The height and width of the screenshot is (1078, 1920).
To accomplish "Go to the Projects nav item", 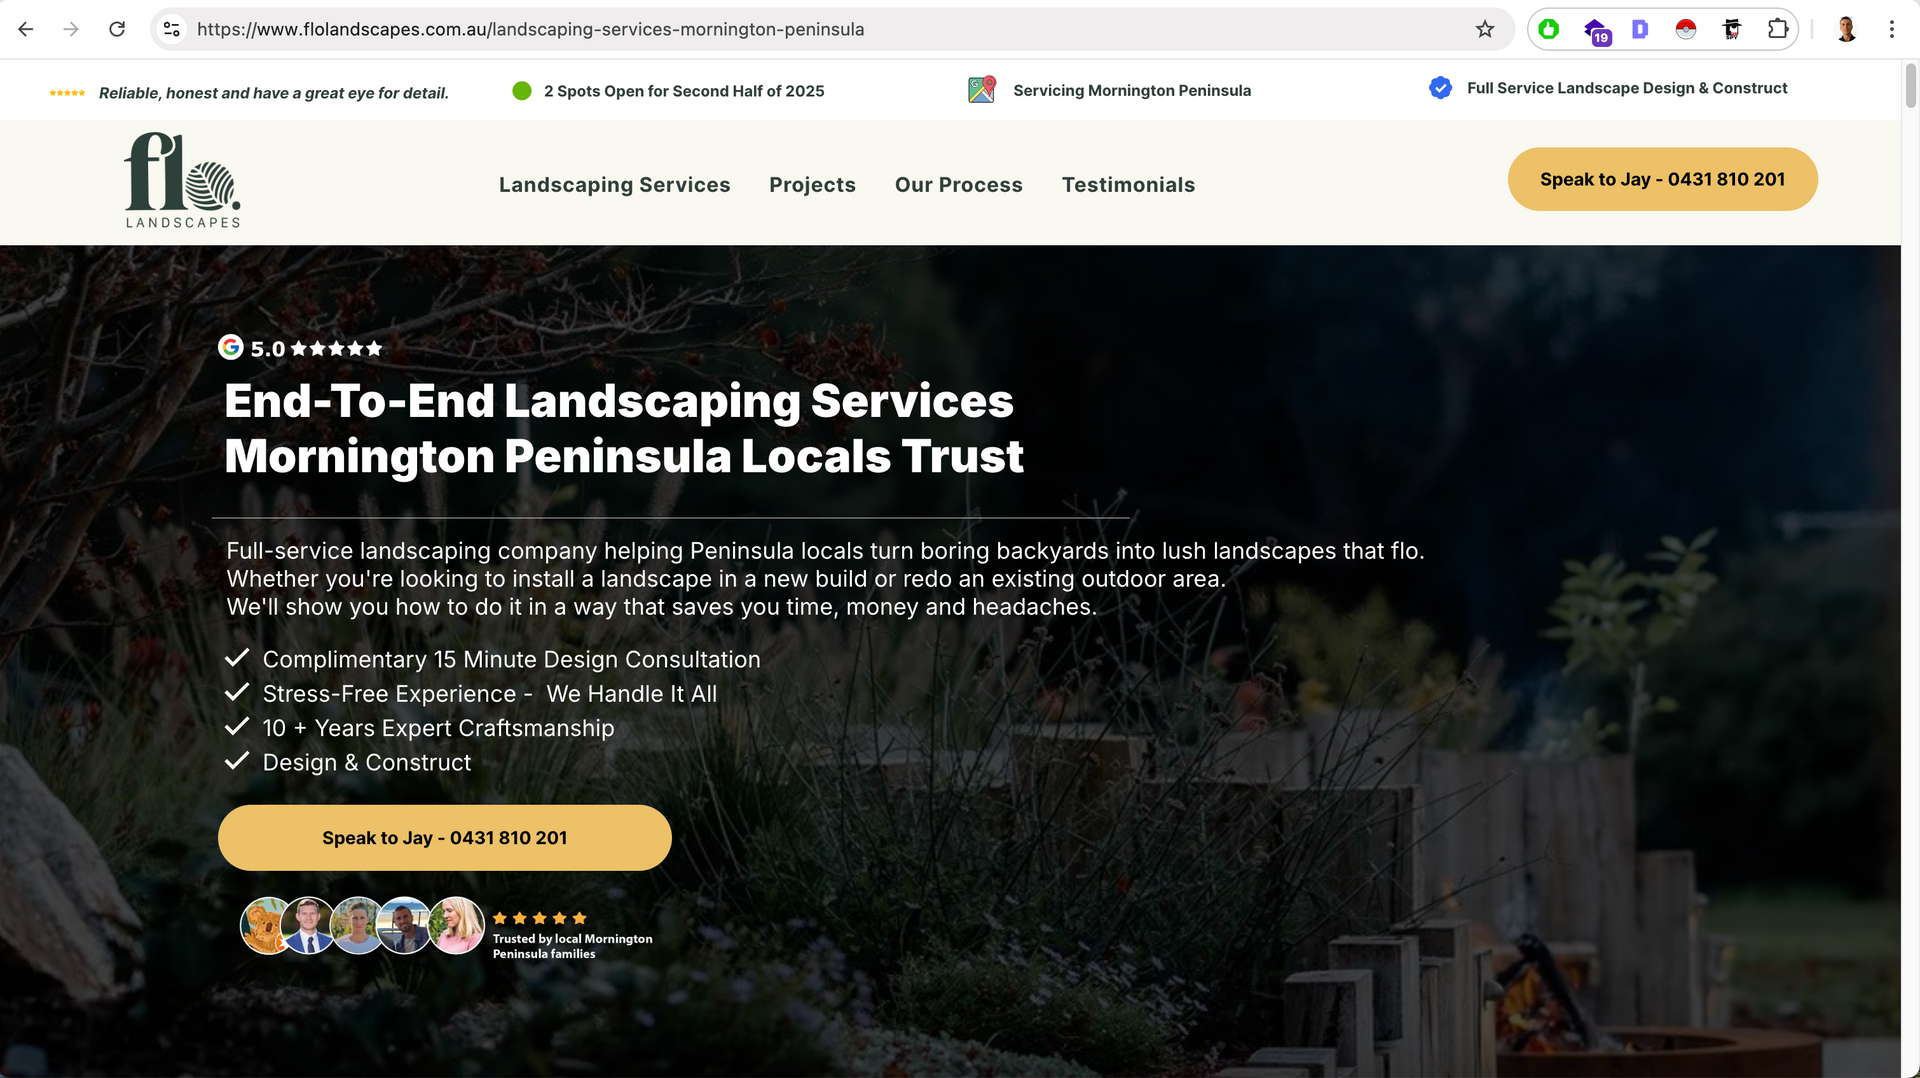I will point(812,184).
